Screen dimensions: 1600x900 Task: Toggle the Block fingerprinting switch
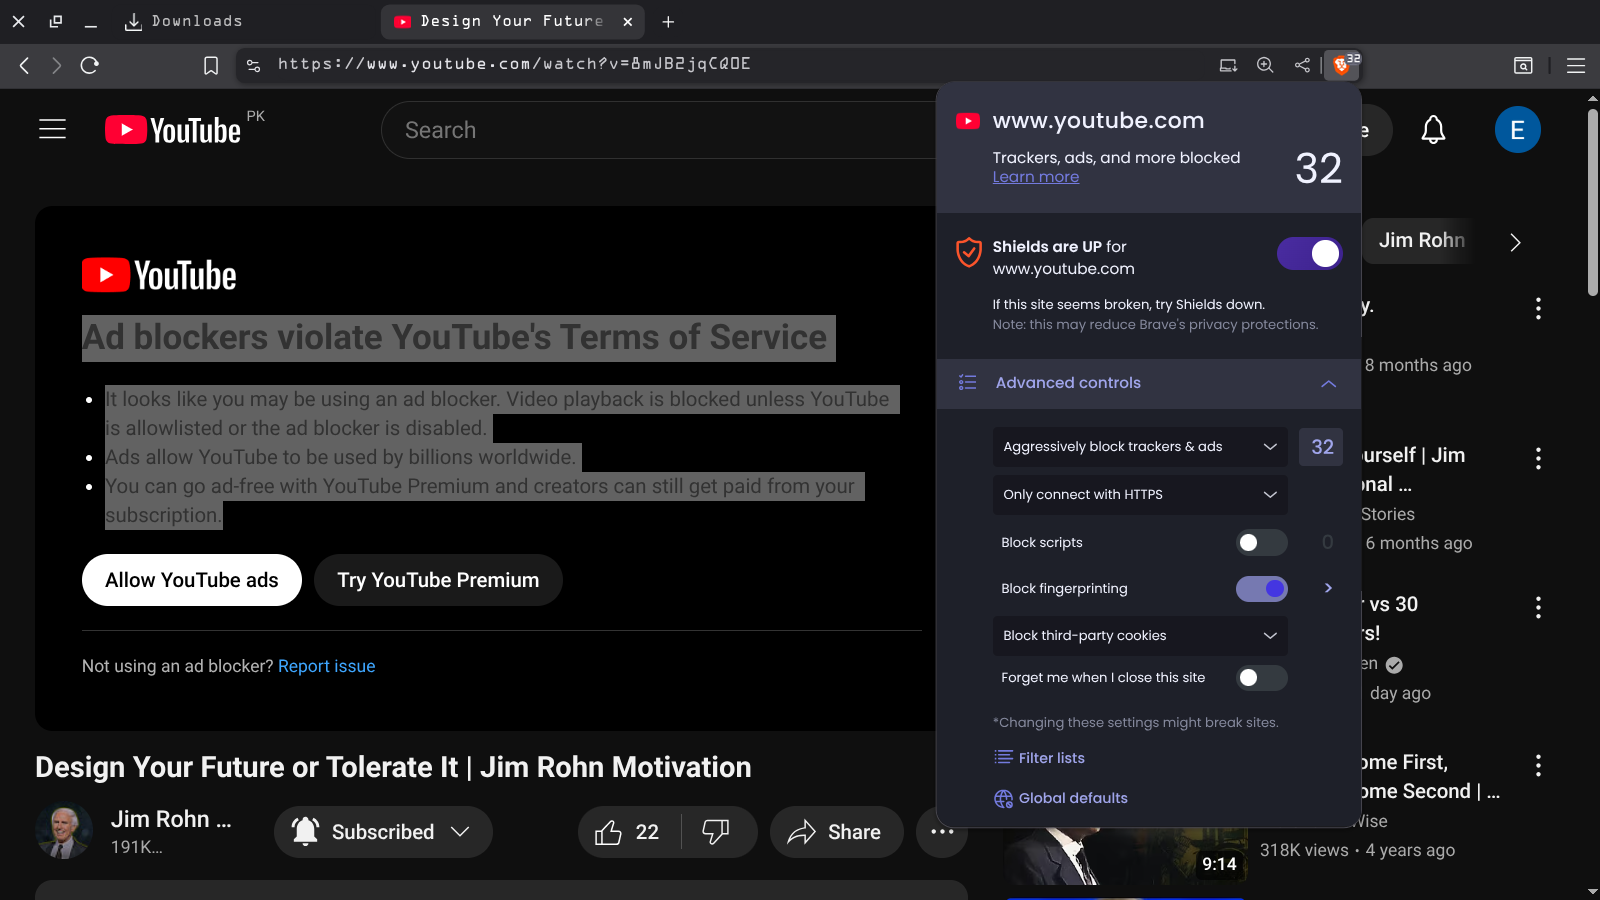click(1261, 589)
